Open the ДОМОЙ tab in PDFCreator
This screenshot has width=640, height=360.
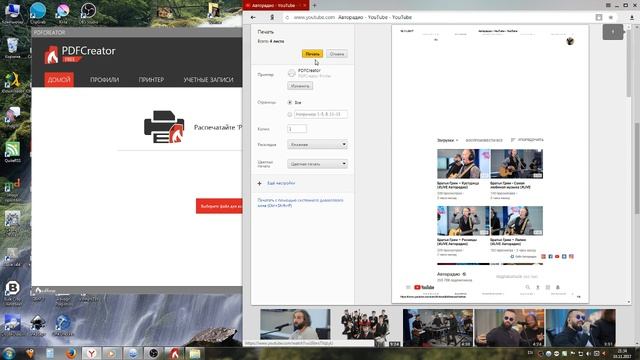click(59, 80)
